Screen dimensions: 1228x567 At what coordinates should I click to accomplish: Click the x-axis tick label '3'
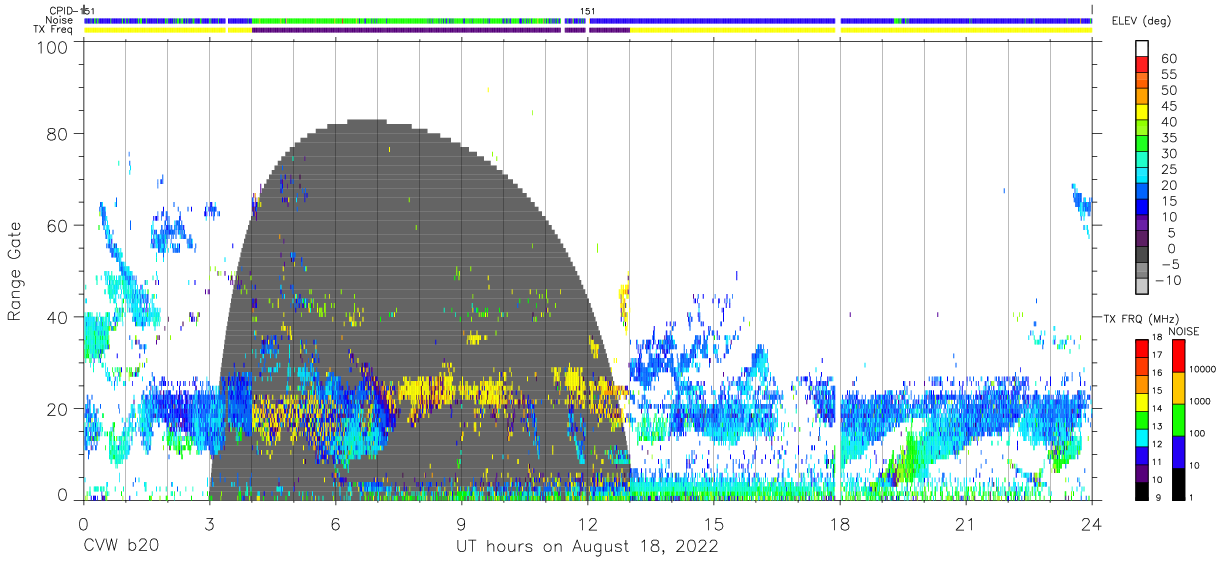(209, 524)
